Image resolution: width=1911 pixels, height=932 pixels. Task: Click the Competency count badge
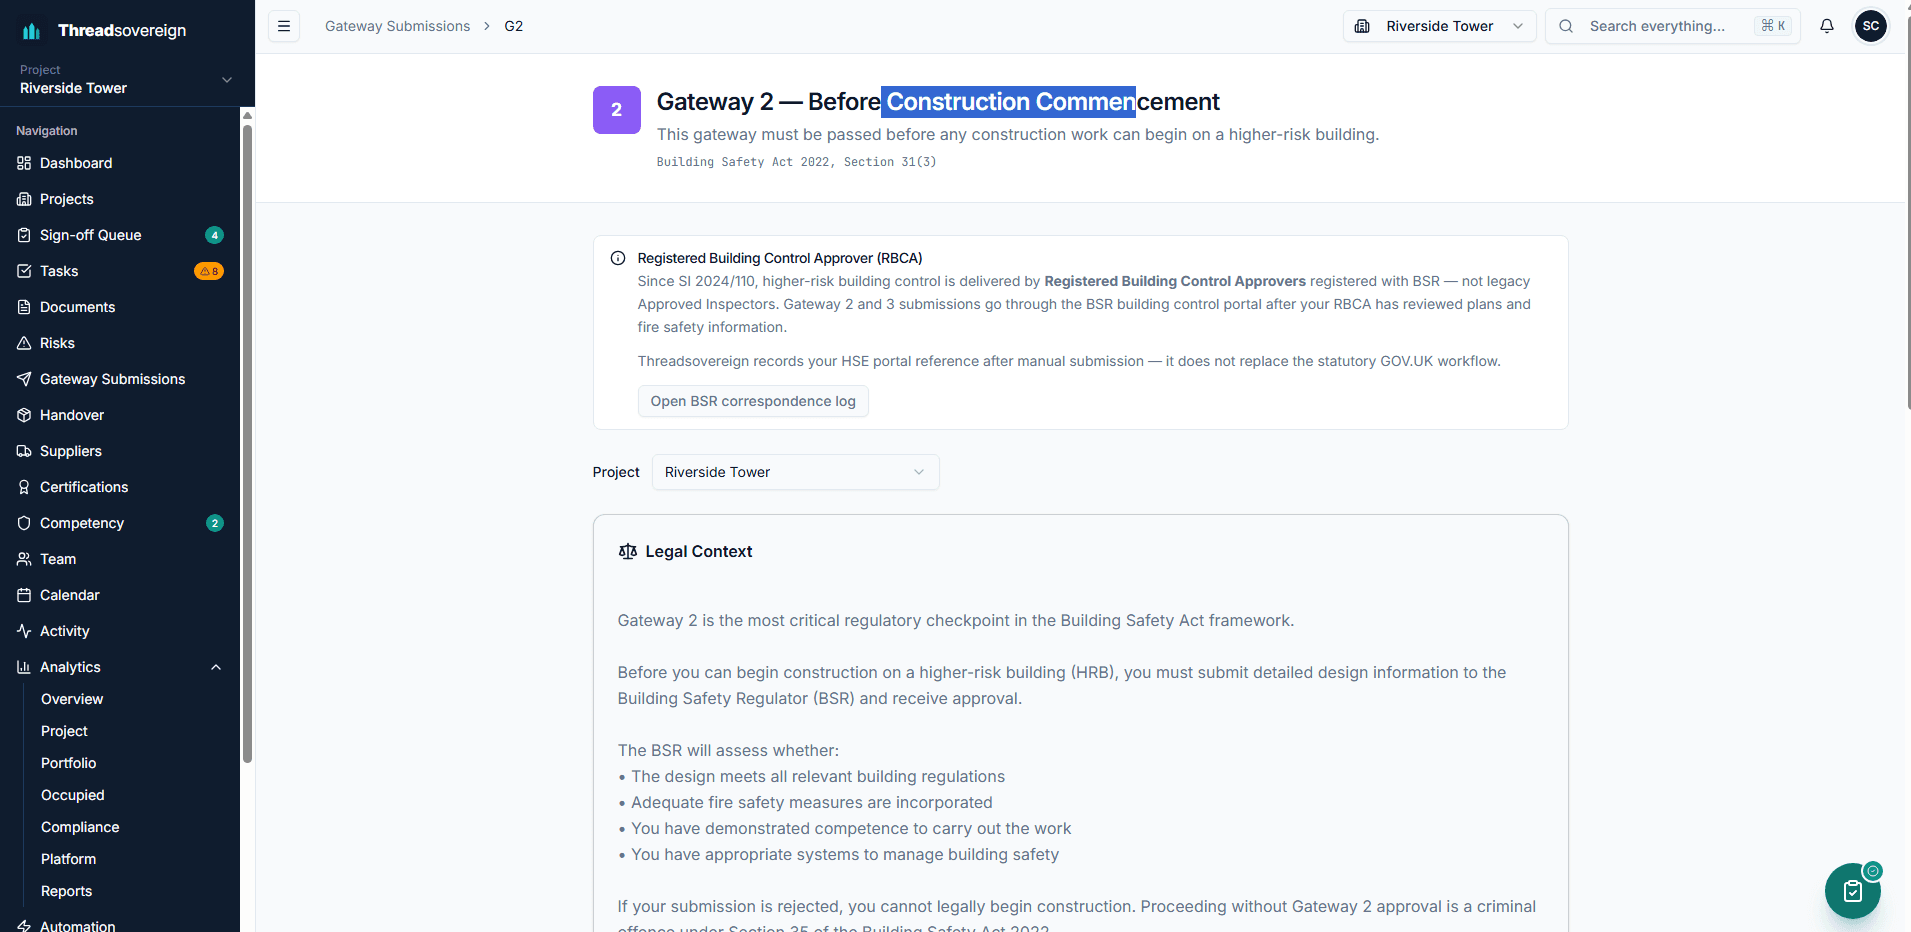coord(214,523)
